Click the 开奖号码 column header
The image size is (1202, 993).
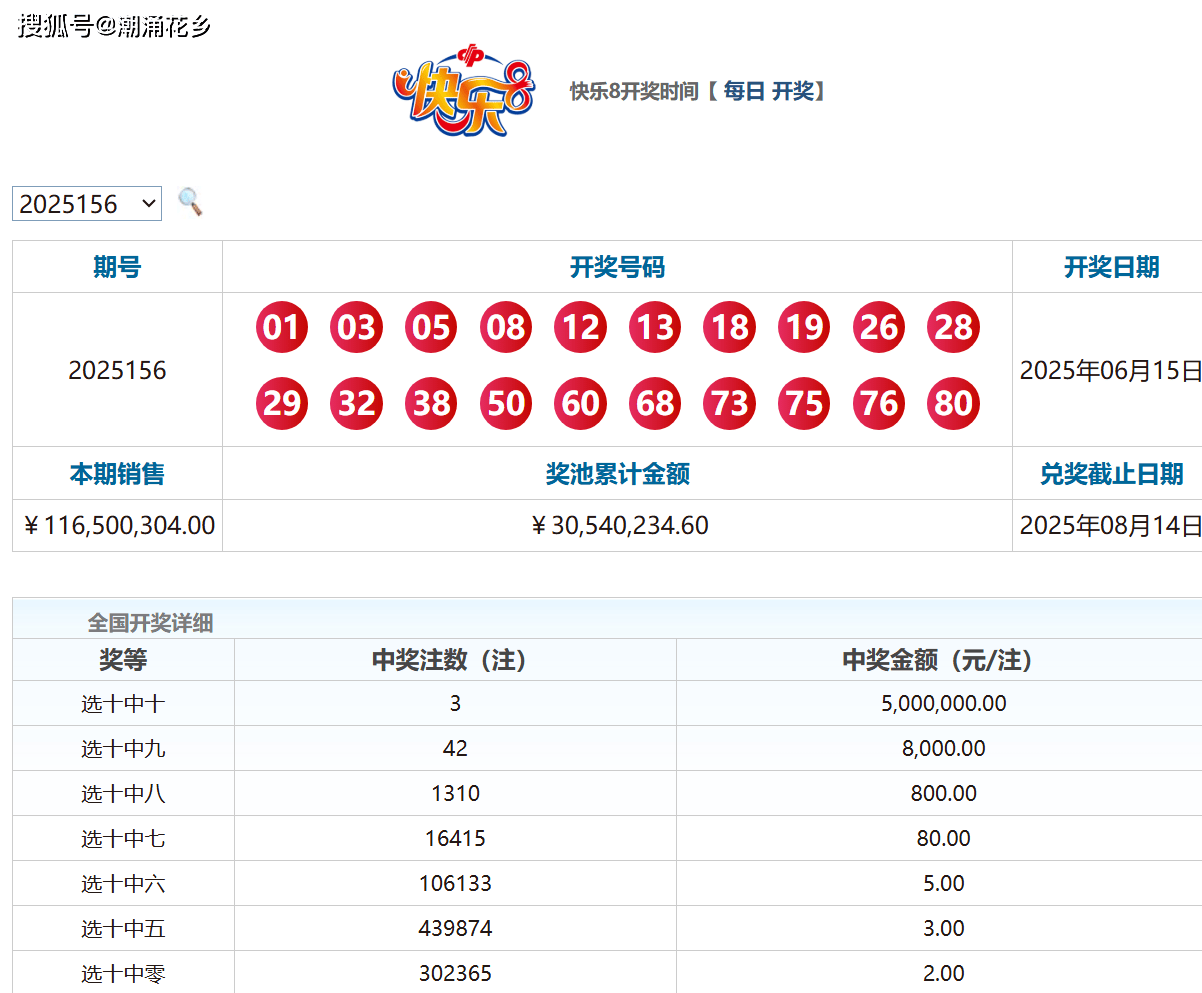point(617,267)
